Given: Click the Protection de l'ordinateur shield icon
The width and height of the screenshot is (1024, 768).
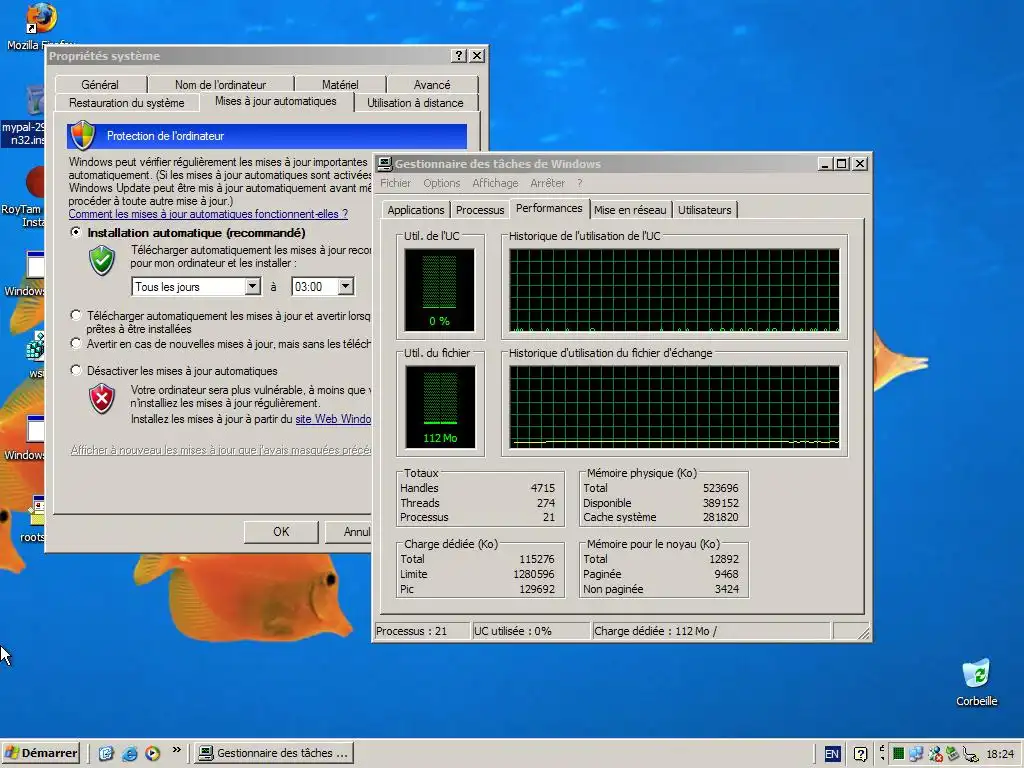Looking at the screenshot, I should (x=83, y=135).
